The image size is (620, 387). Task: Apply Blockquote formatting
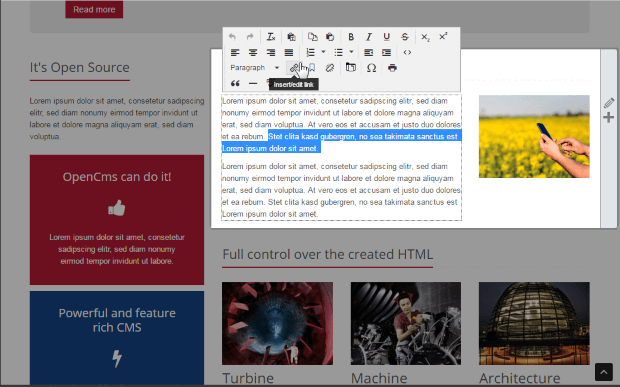pyautogui.click(x=235, y=83)
